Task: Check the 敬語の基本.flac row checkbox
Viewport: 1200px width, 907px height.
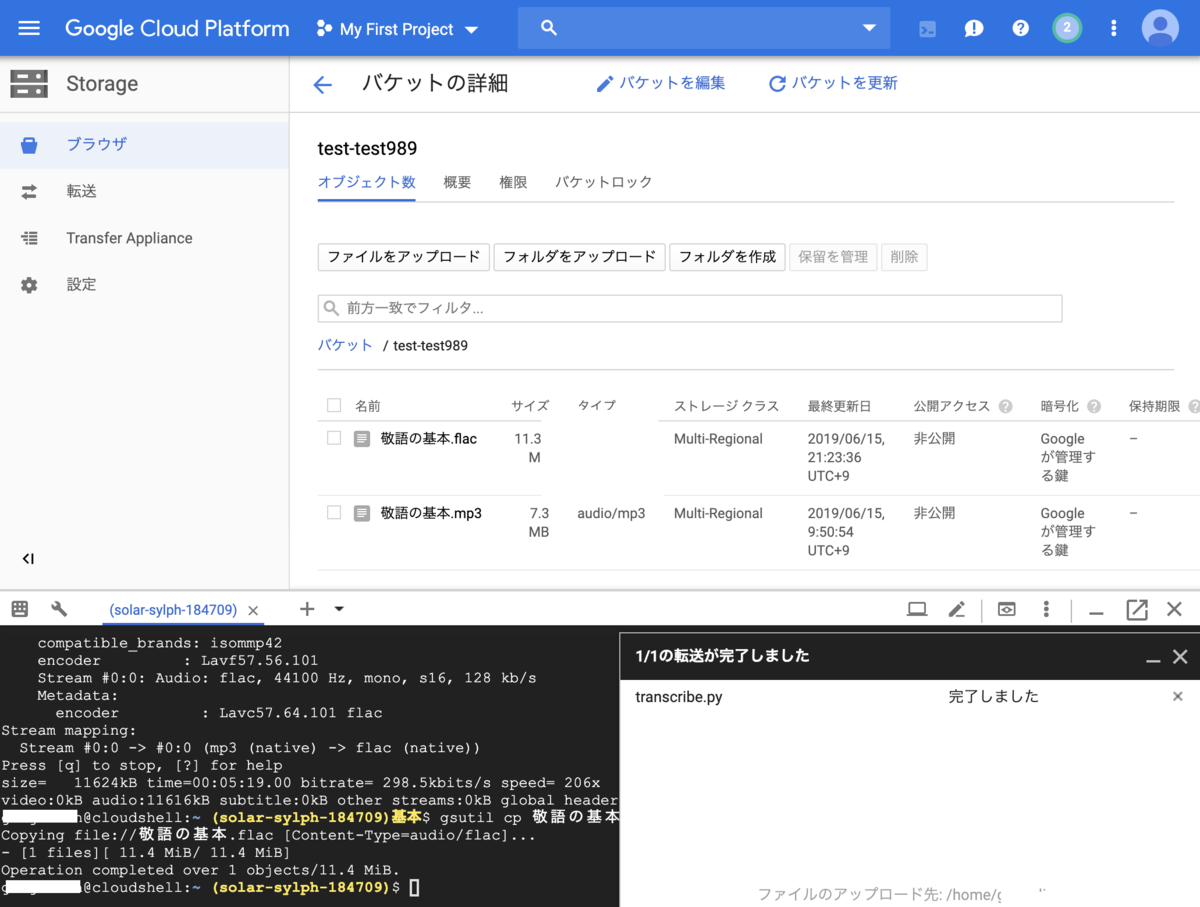Action: (x=334, y=438)
